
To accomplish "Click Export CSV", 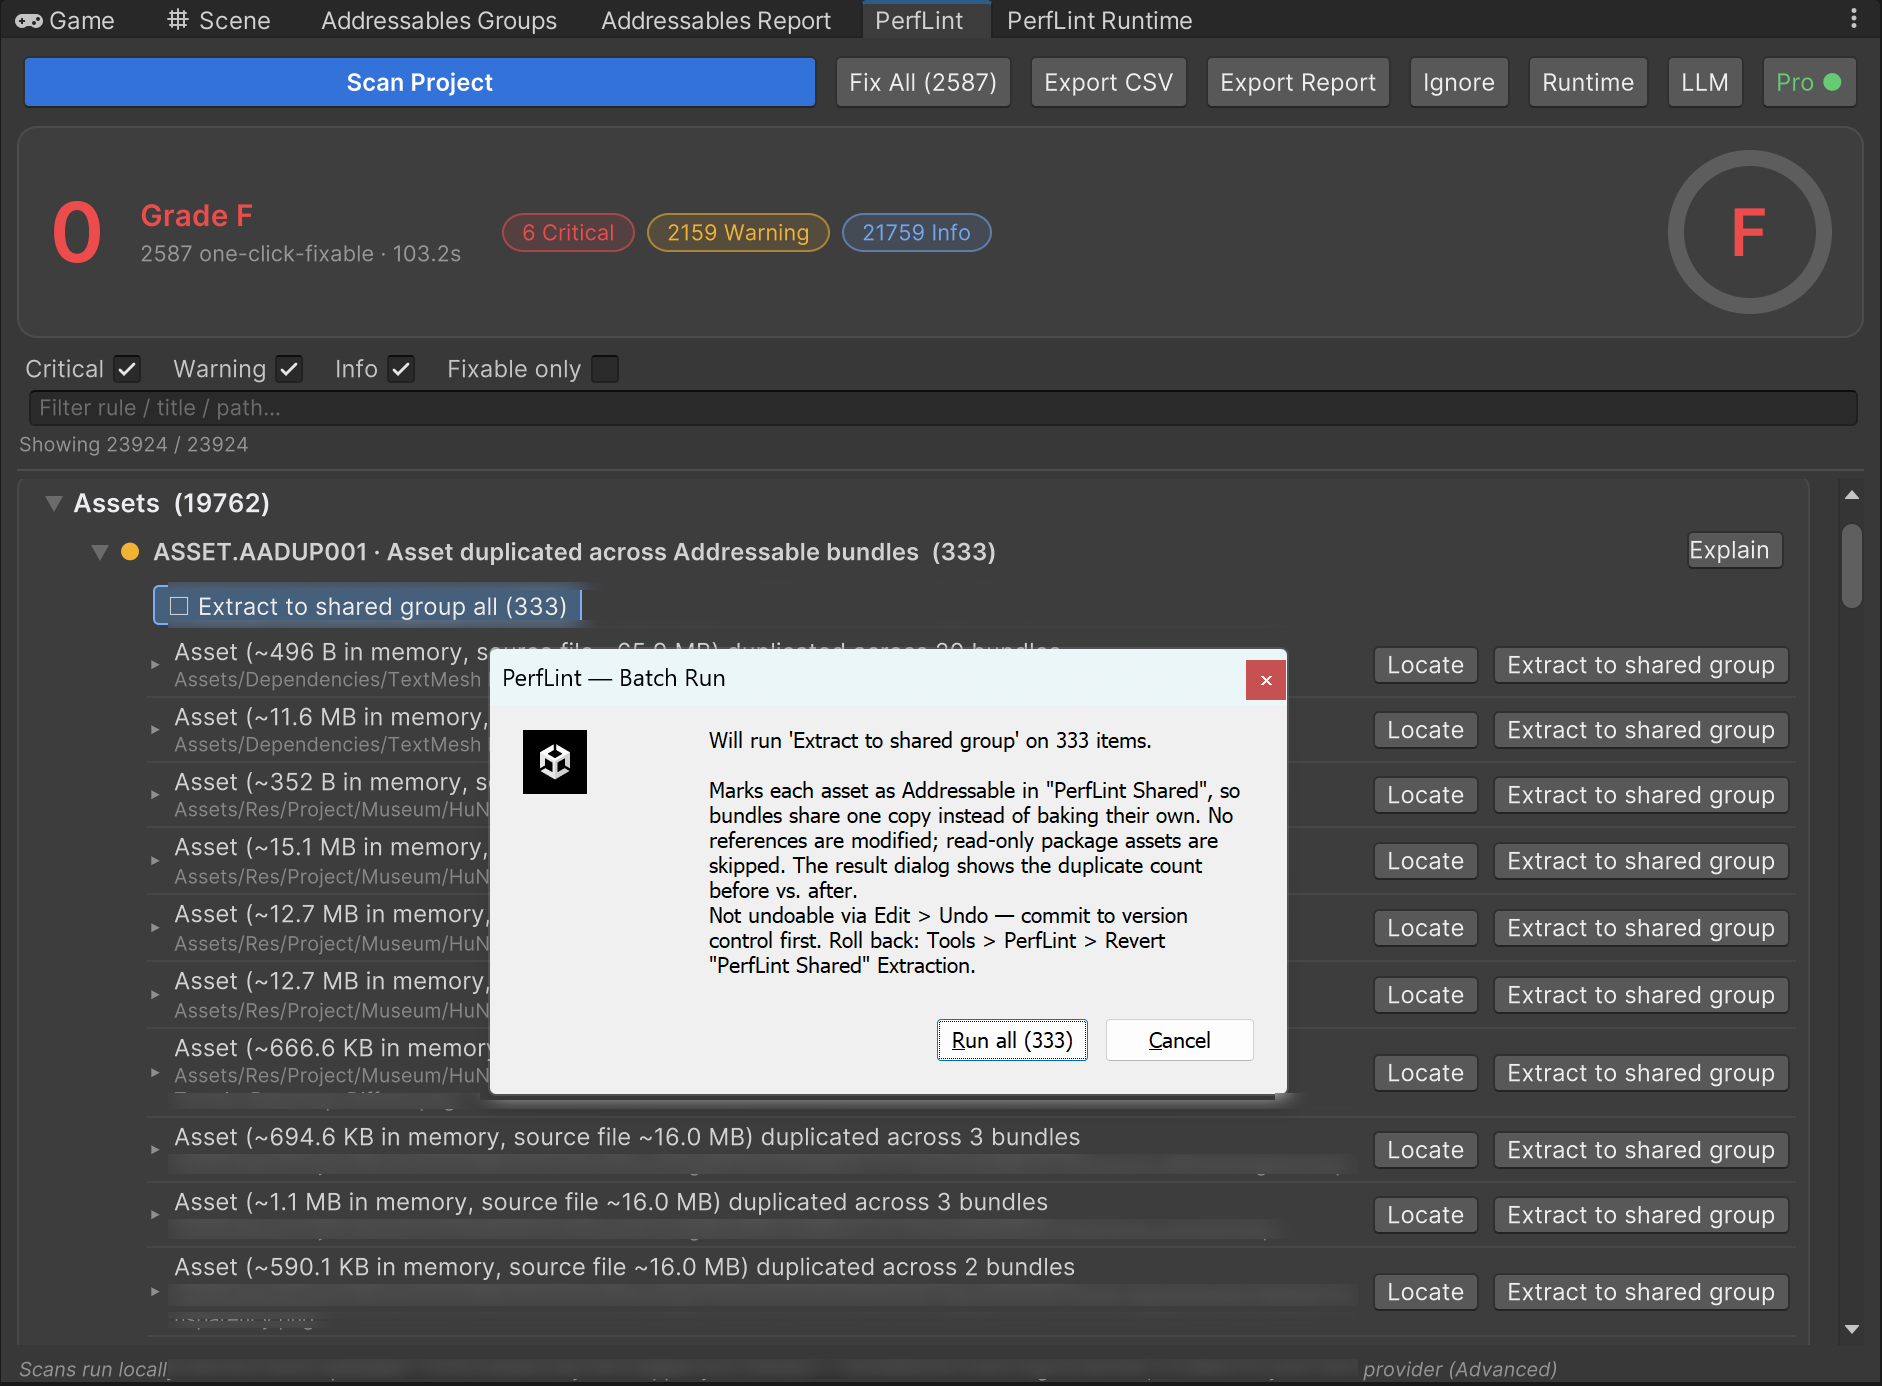I will (1108, 82).
